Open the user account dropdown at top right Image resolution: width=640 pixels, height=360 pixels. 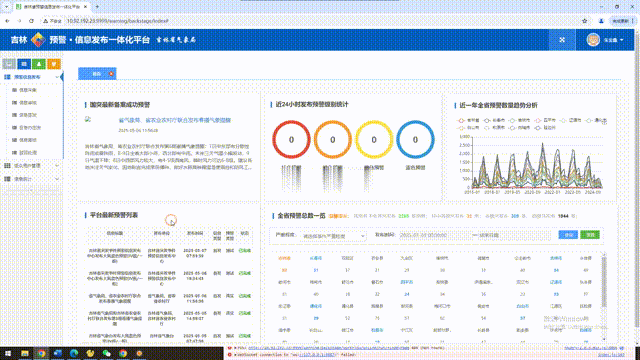[606, 40]
